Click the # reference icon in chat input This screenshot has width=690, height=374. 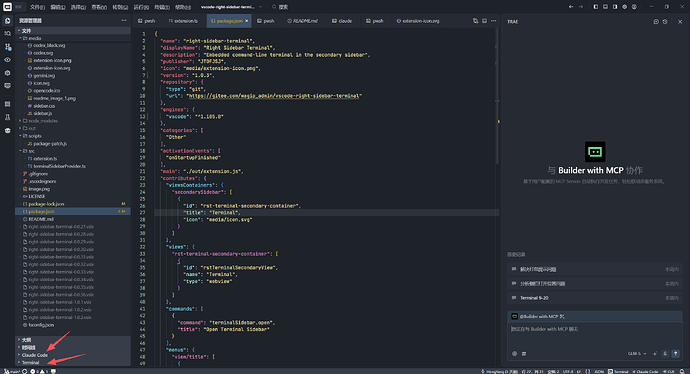(524, 353)
